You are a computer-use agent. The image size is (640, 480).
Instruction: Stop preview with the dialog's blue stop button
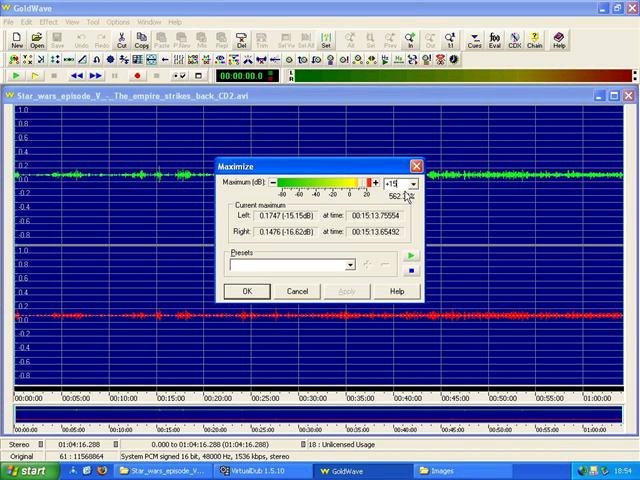click(411, 271)
